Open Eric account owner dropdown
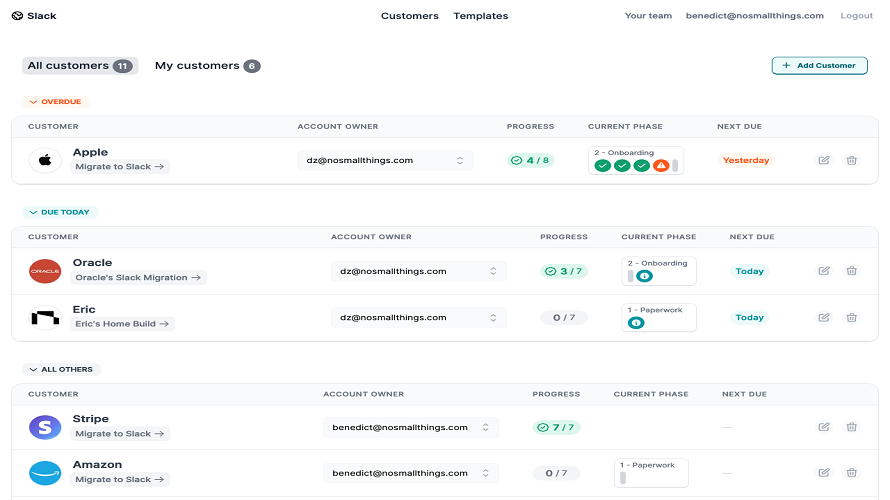The width and height of the screenshot is (890, 500). (x=418, y=318)
